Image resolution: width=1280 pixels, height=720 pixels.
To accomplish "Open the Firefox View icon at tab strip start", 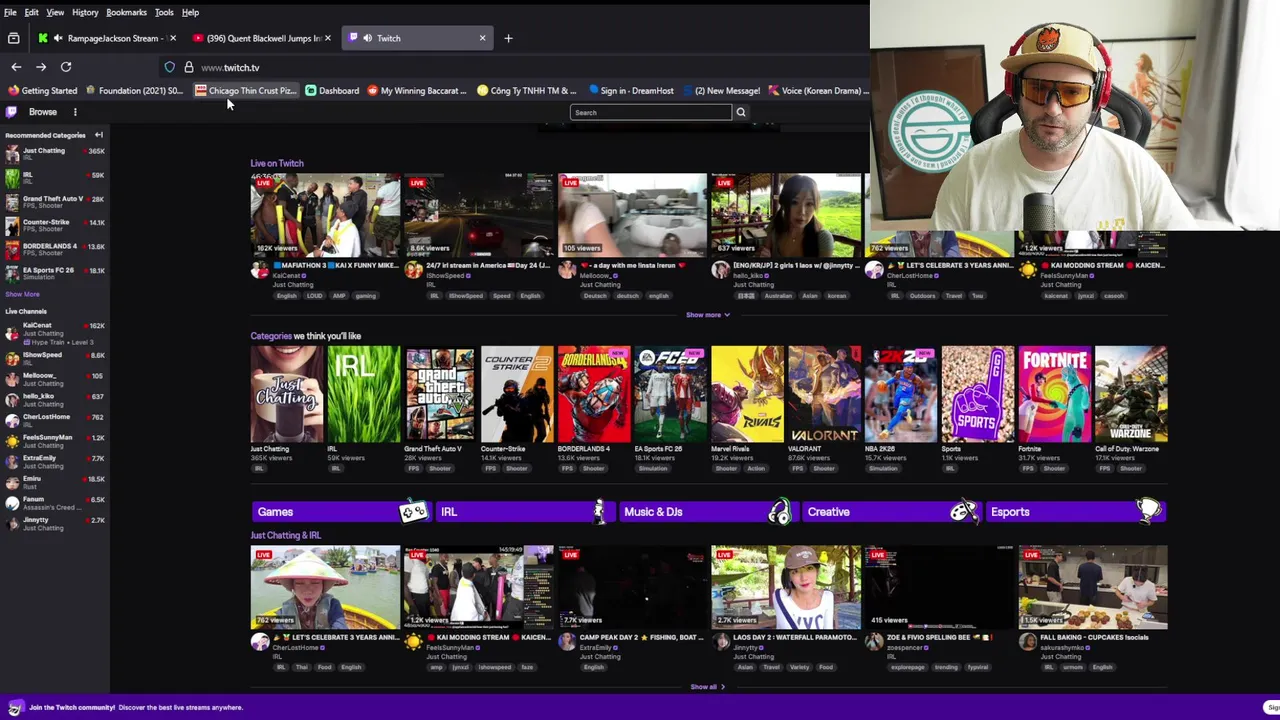I will click(13, 38).
